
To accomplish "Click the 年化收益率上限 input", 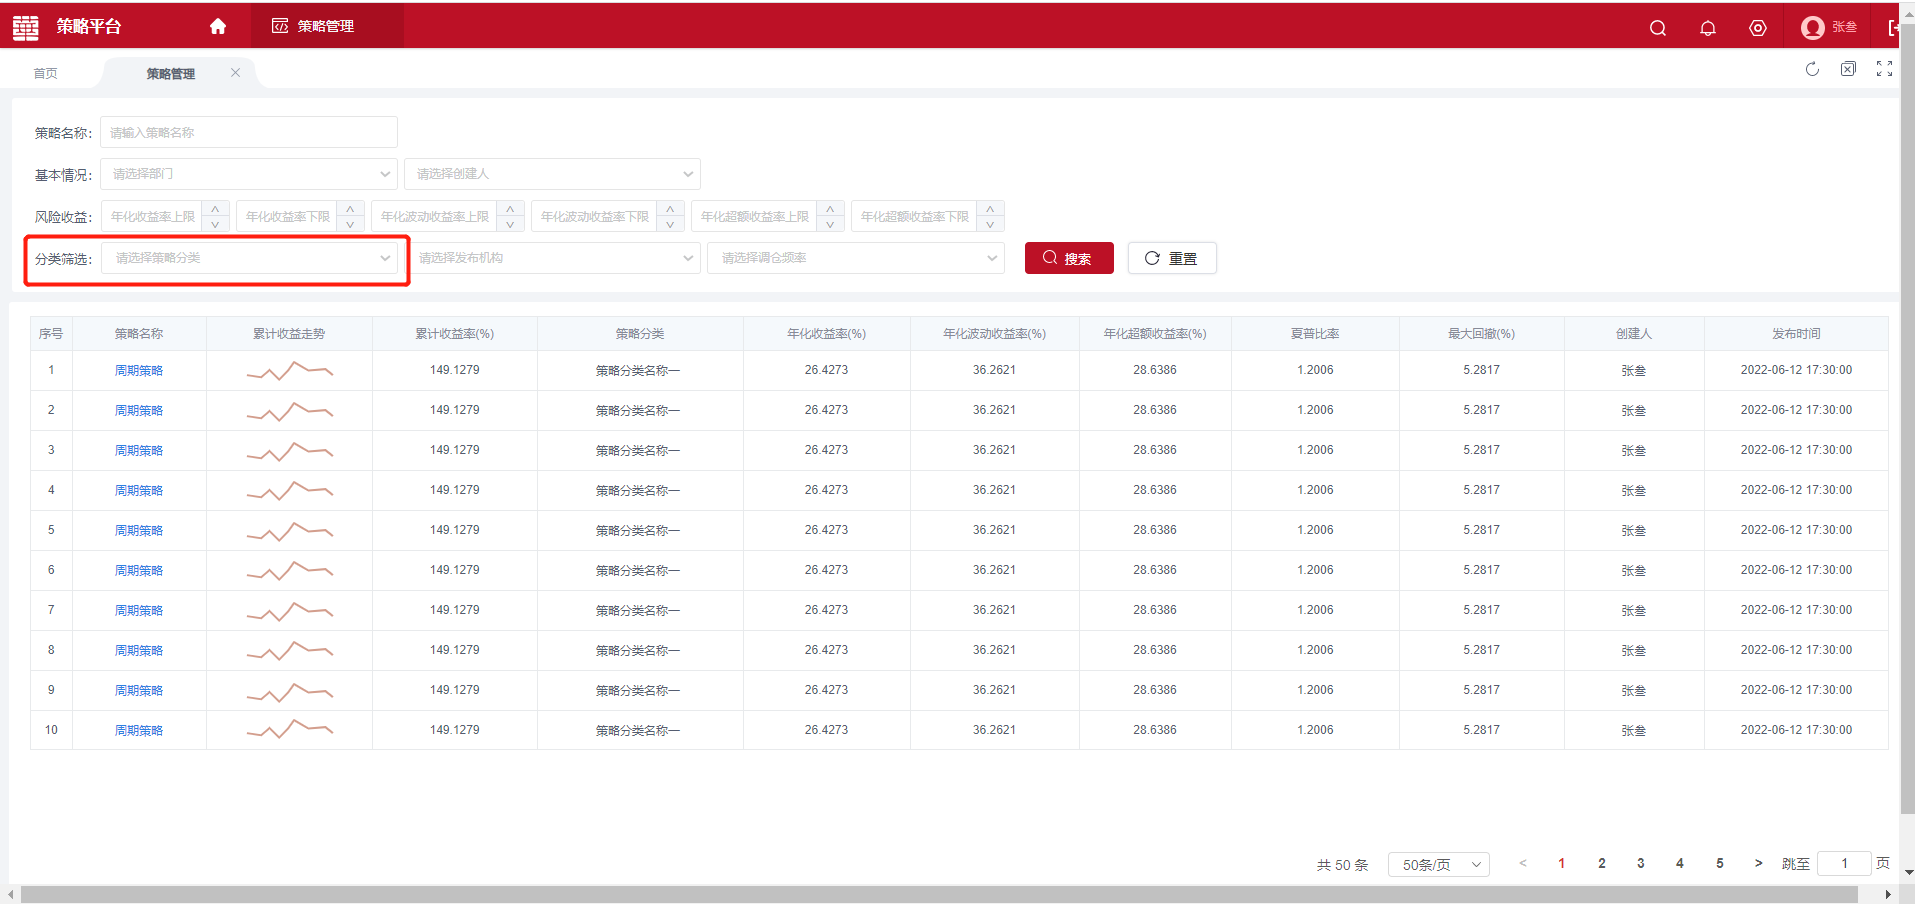I will 152,216.
